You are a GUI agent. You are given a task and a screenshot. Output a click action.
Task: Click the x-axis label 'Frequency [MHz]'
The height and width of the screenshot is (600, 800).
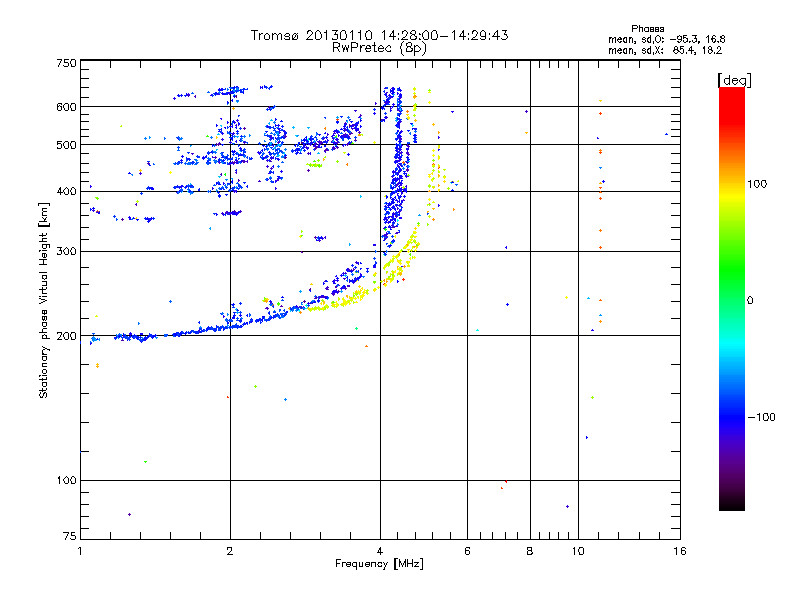pos(379,564)
